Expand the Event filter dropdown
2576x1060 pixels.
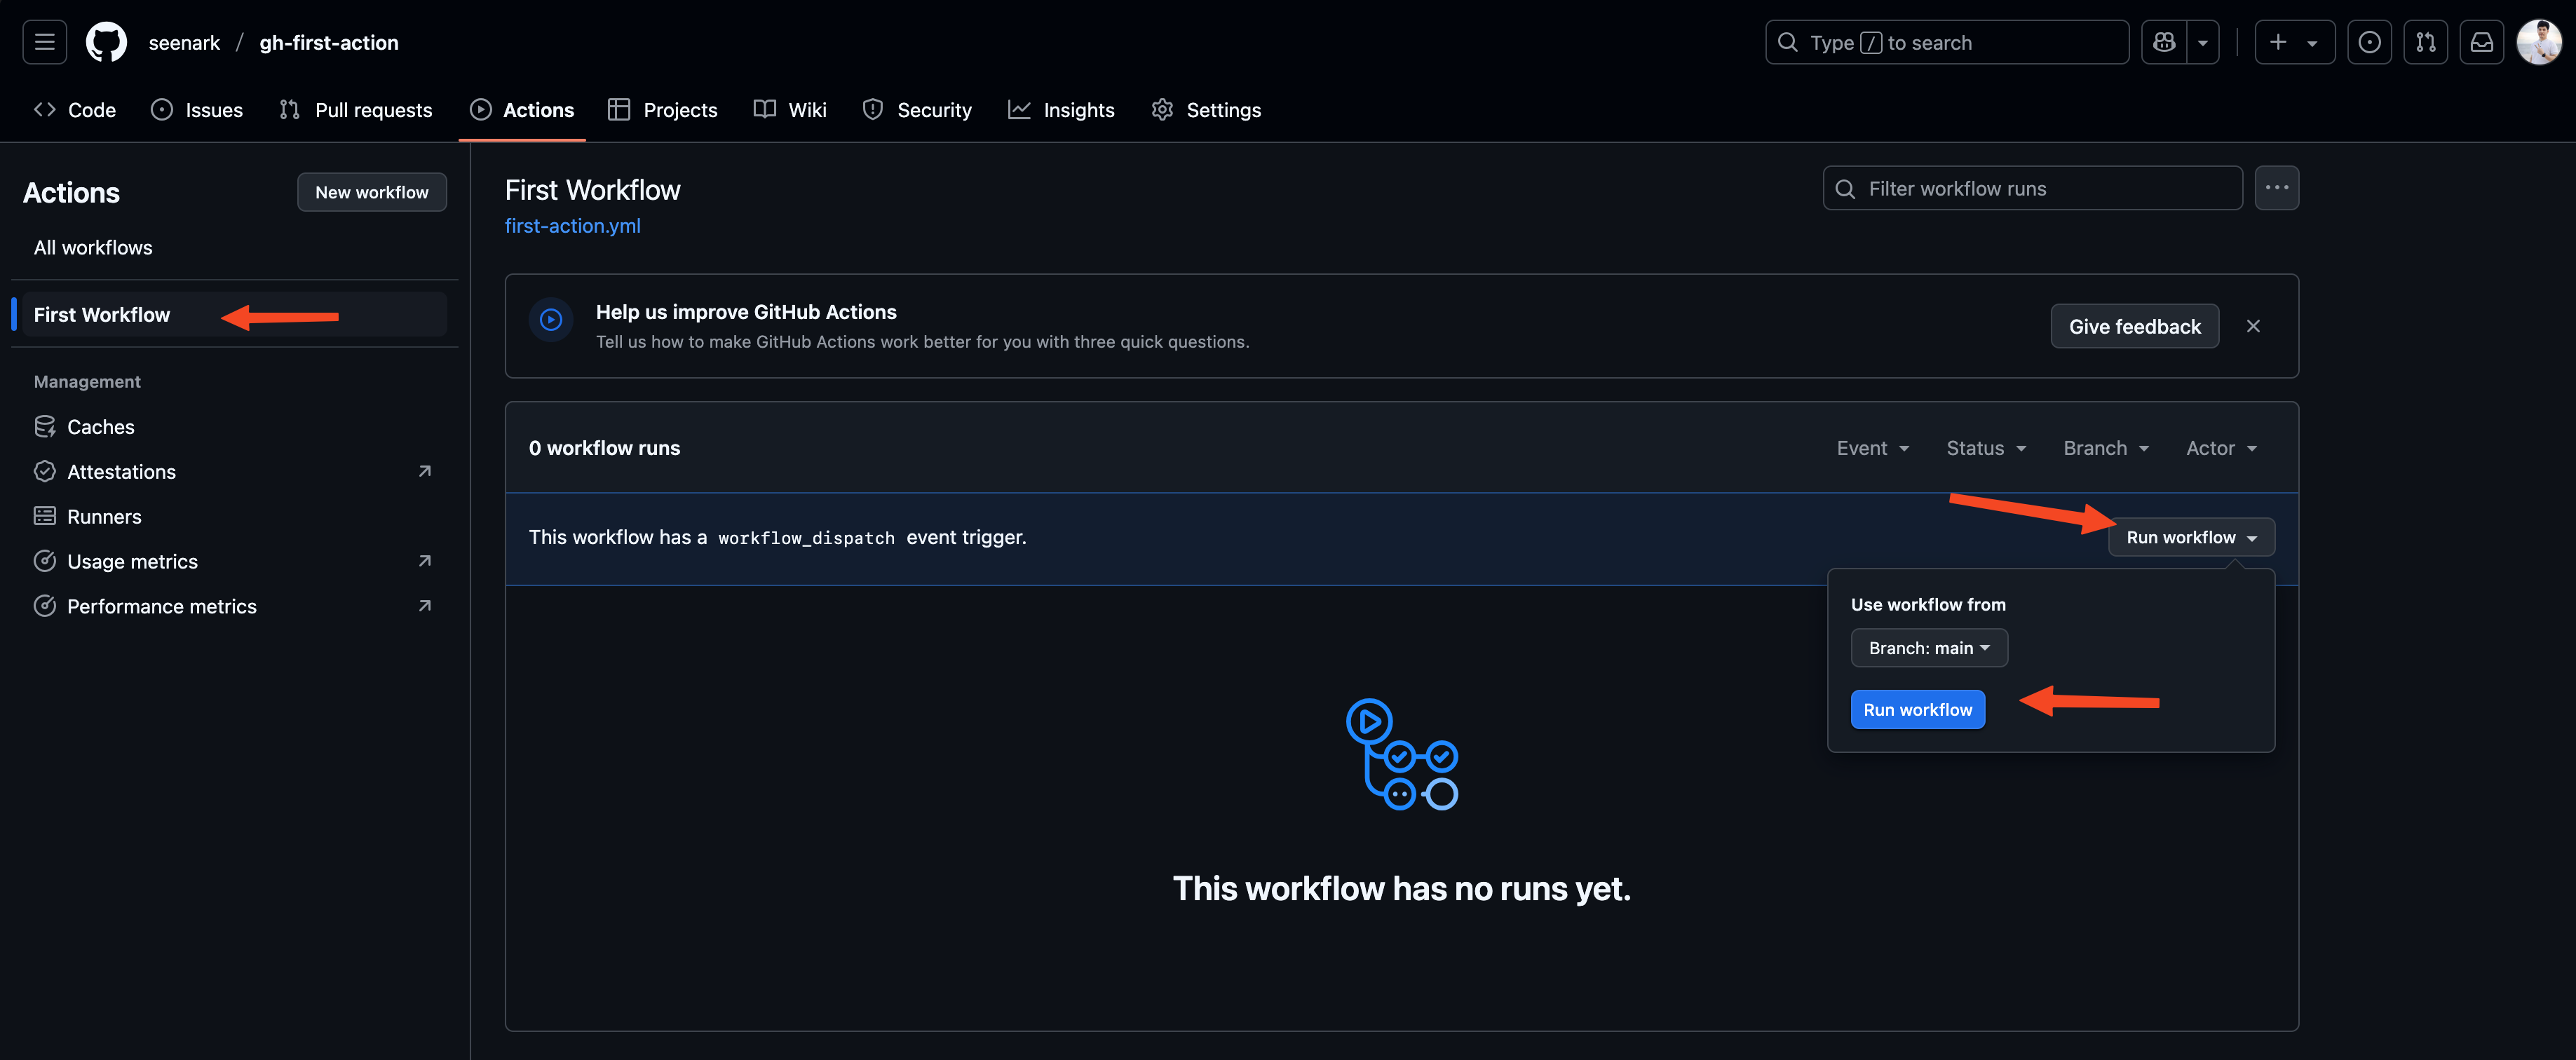point(1872,448)
